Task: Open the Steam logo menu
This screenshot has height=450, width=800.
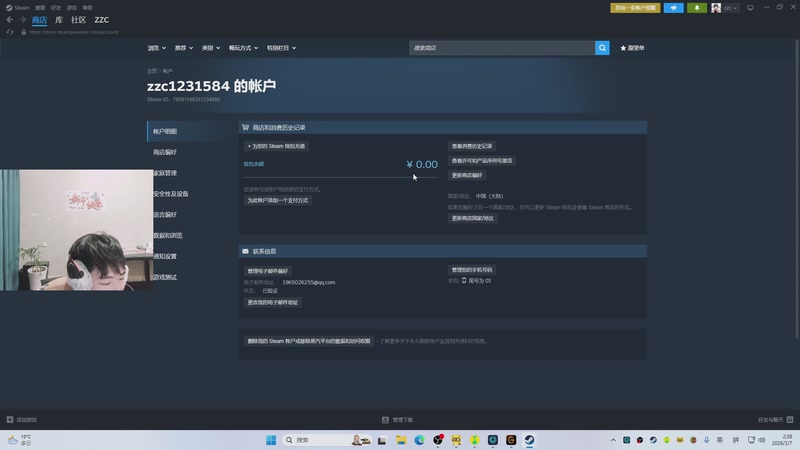Action: pos(17,8)
